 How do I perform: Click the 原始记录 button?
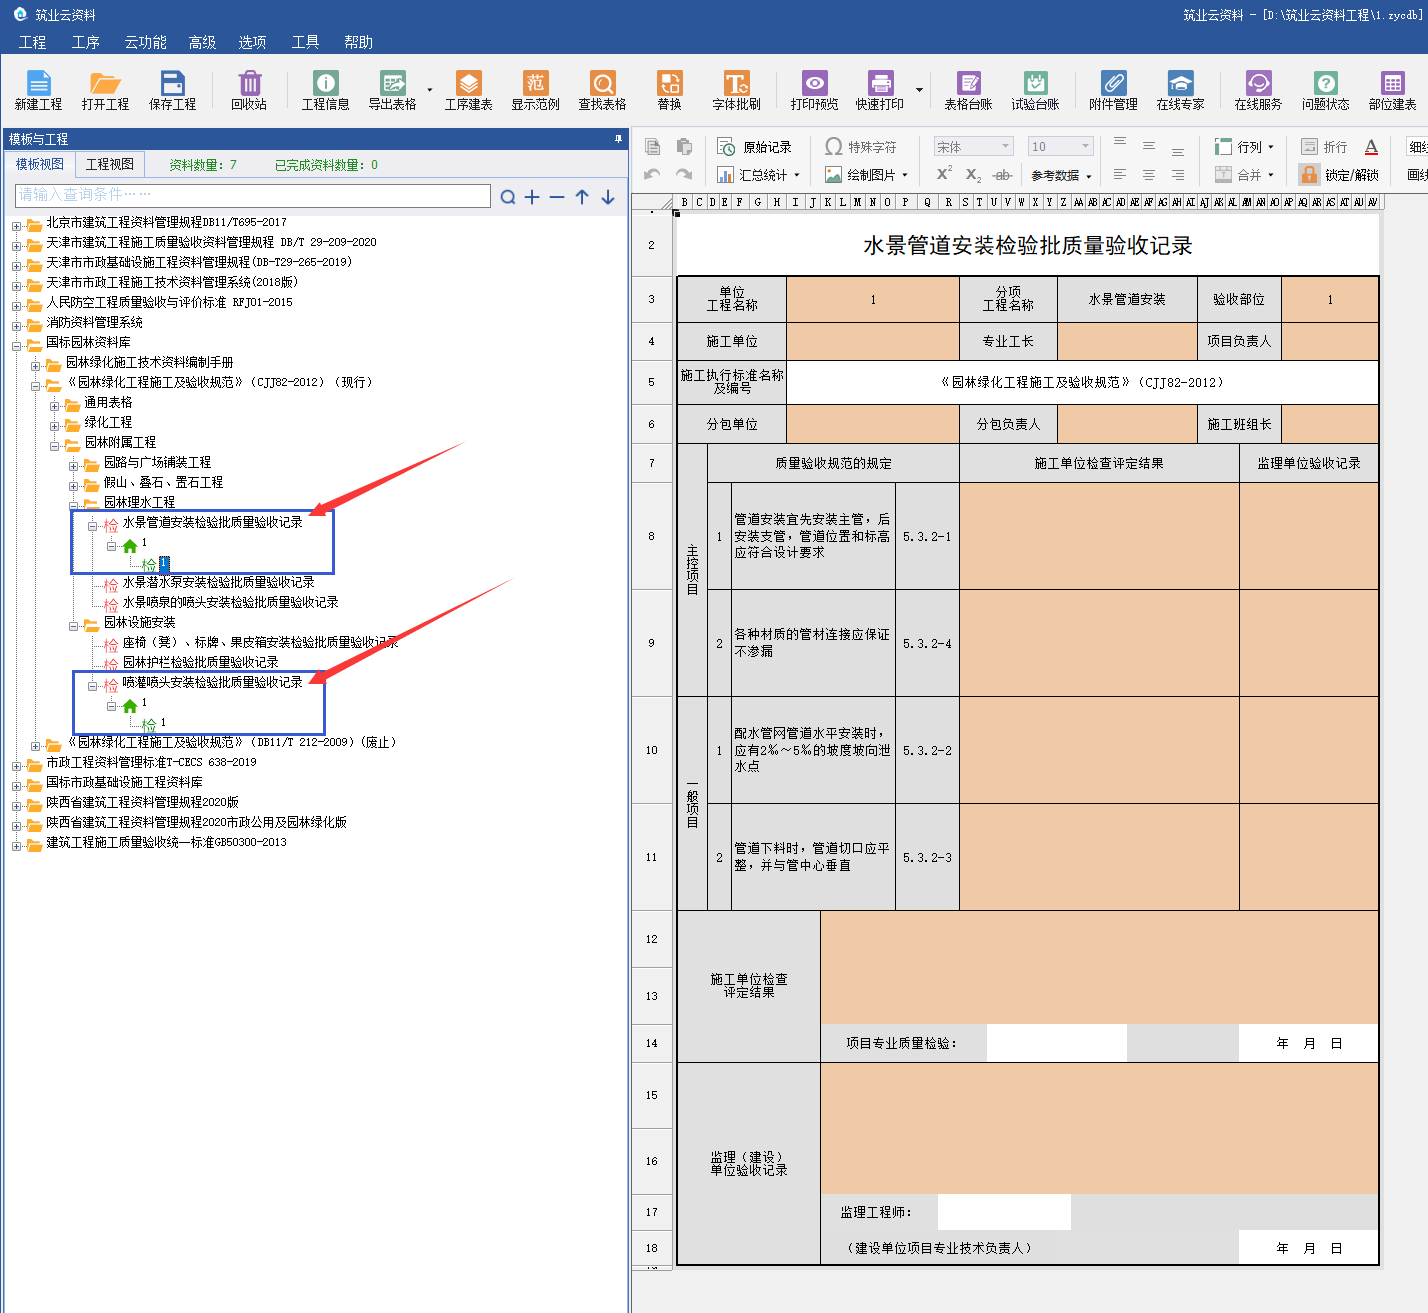[755, 147]
